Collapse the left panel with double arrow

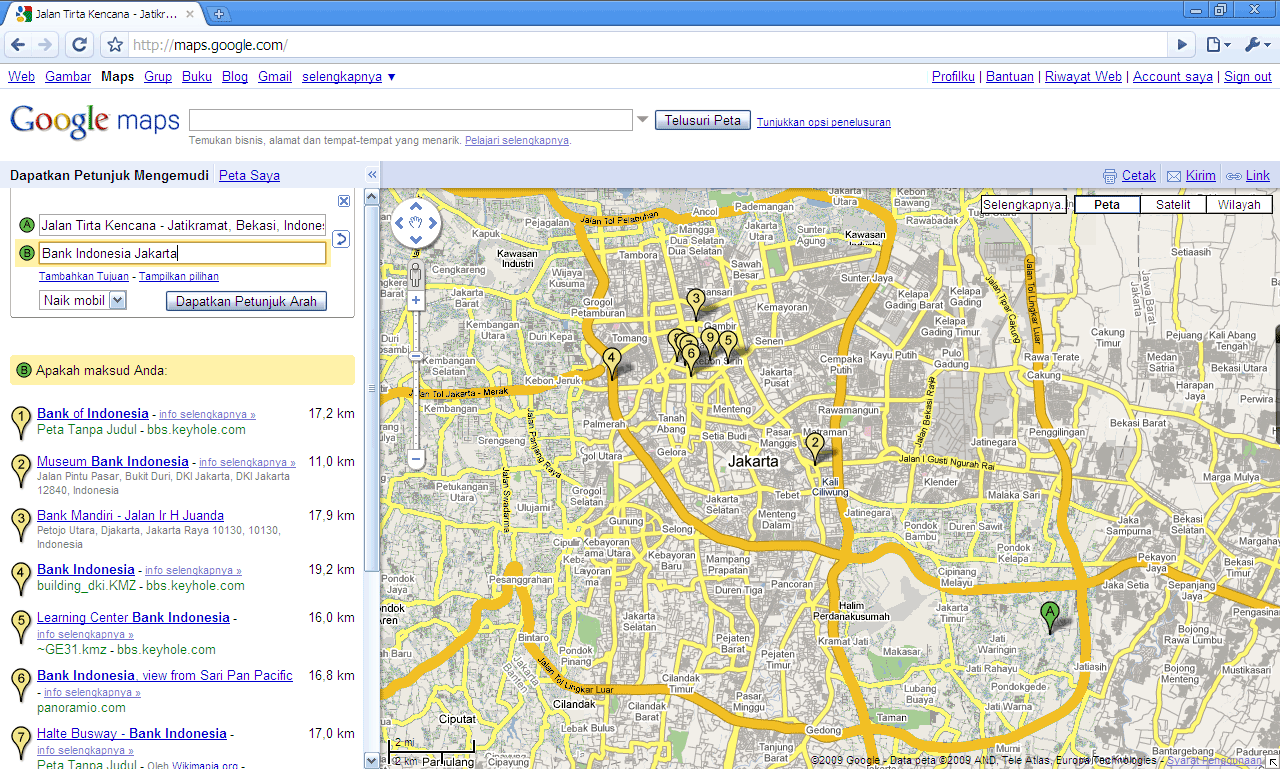[372, 175]
